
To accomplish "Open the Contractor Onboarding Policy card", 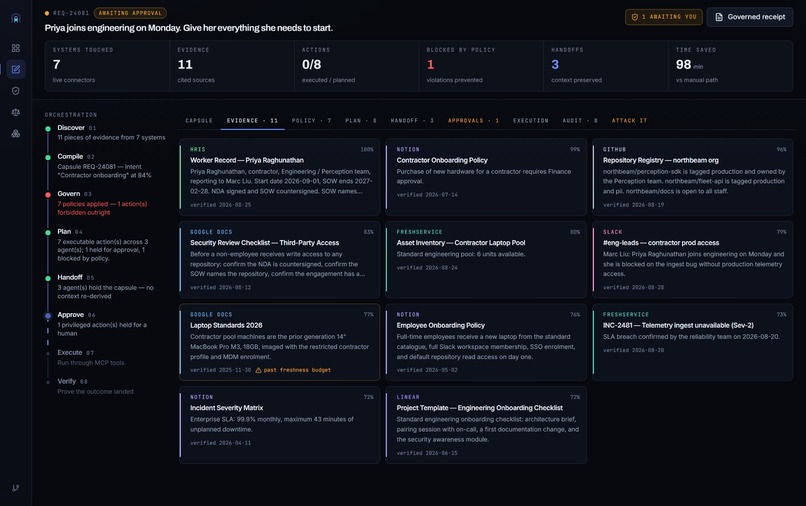I will [x=486, y=177].
